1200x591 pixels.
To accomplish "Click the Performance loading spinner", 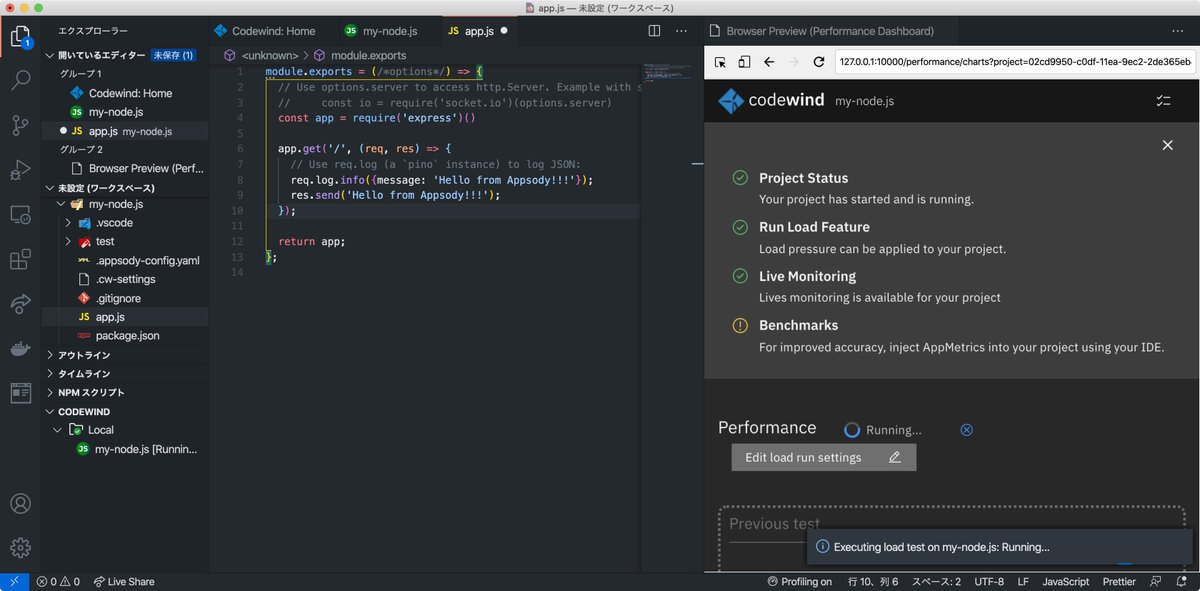I will 852,430.
